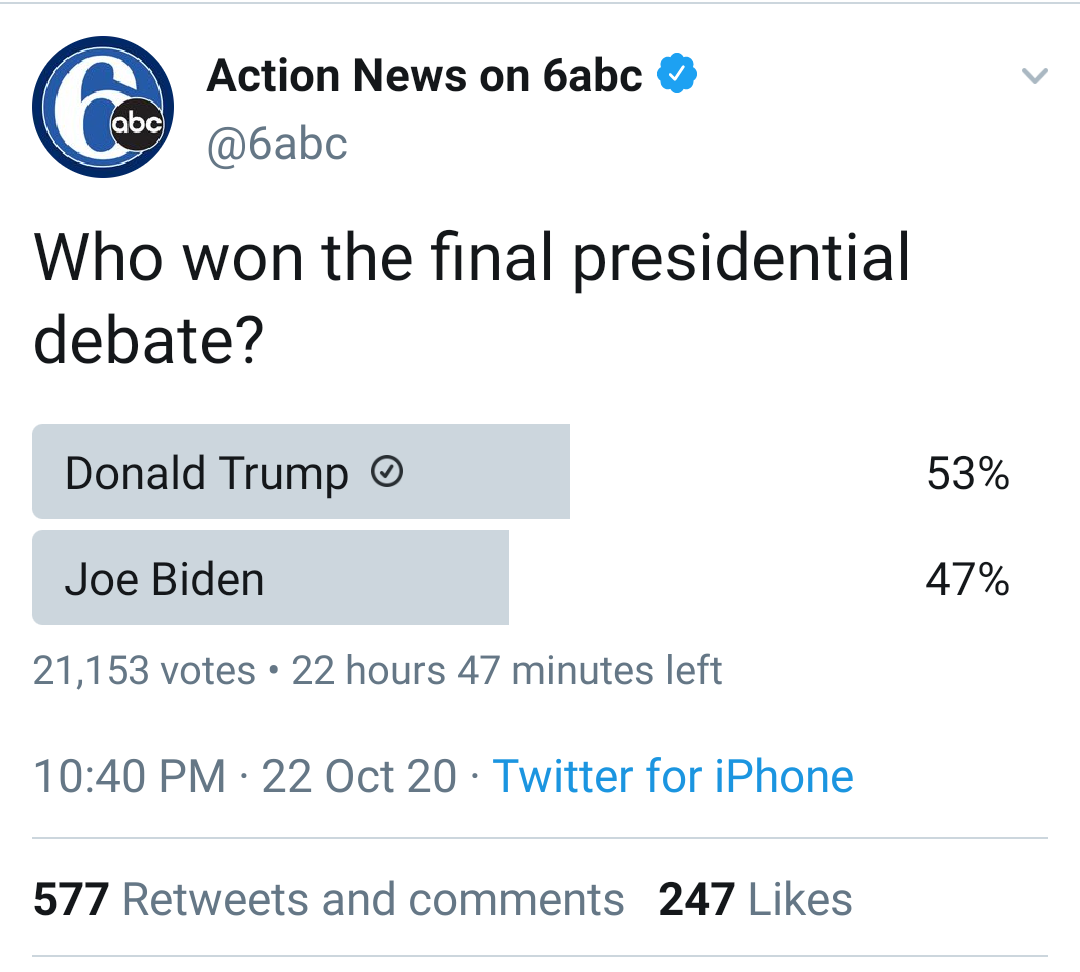Click the @6abc handle
The height and width of the screenshot is (972, 1080).
[x=277, y=144]
